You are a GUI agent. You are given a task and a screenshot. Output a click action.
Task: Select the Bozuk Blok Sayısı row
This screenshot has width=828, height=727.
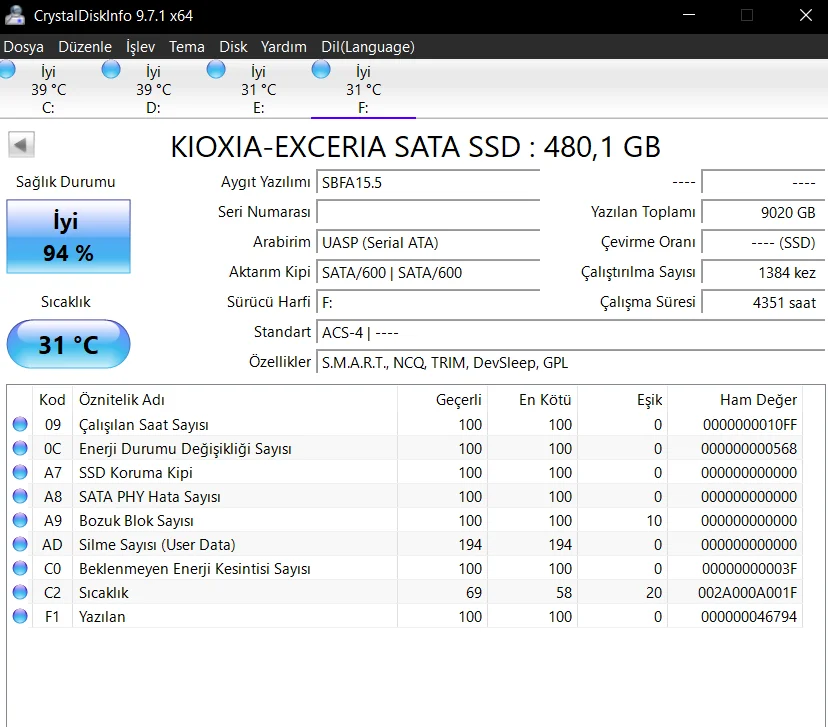[x=405, y=521]
